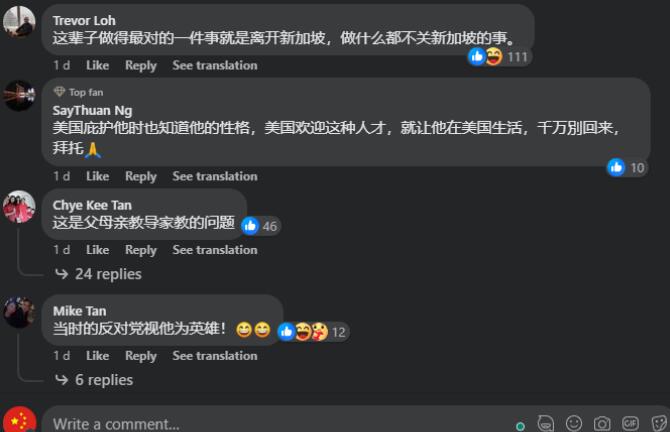Screen dimensions: 670x432
Task: Open Mike Tan's profile picture
Action: (19, 313)
